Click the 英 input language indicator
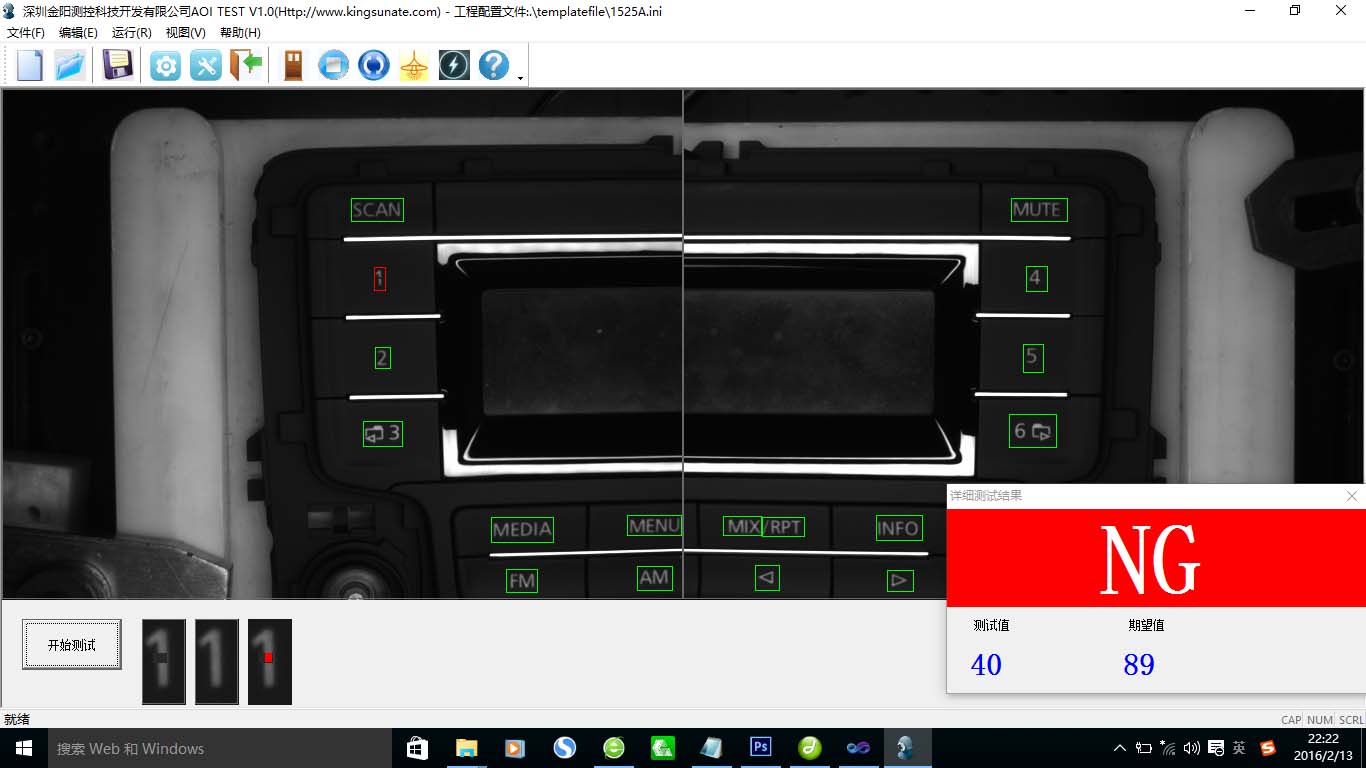Screen dimensions: 1366x768 click(1239, 748)
